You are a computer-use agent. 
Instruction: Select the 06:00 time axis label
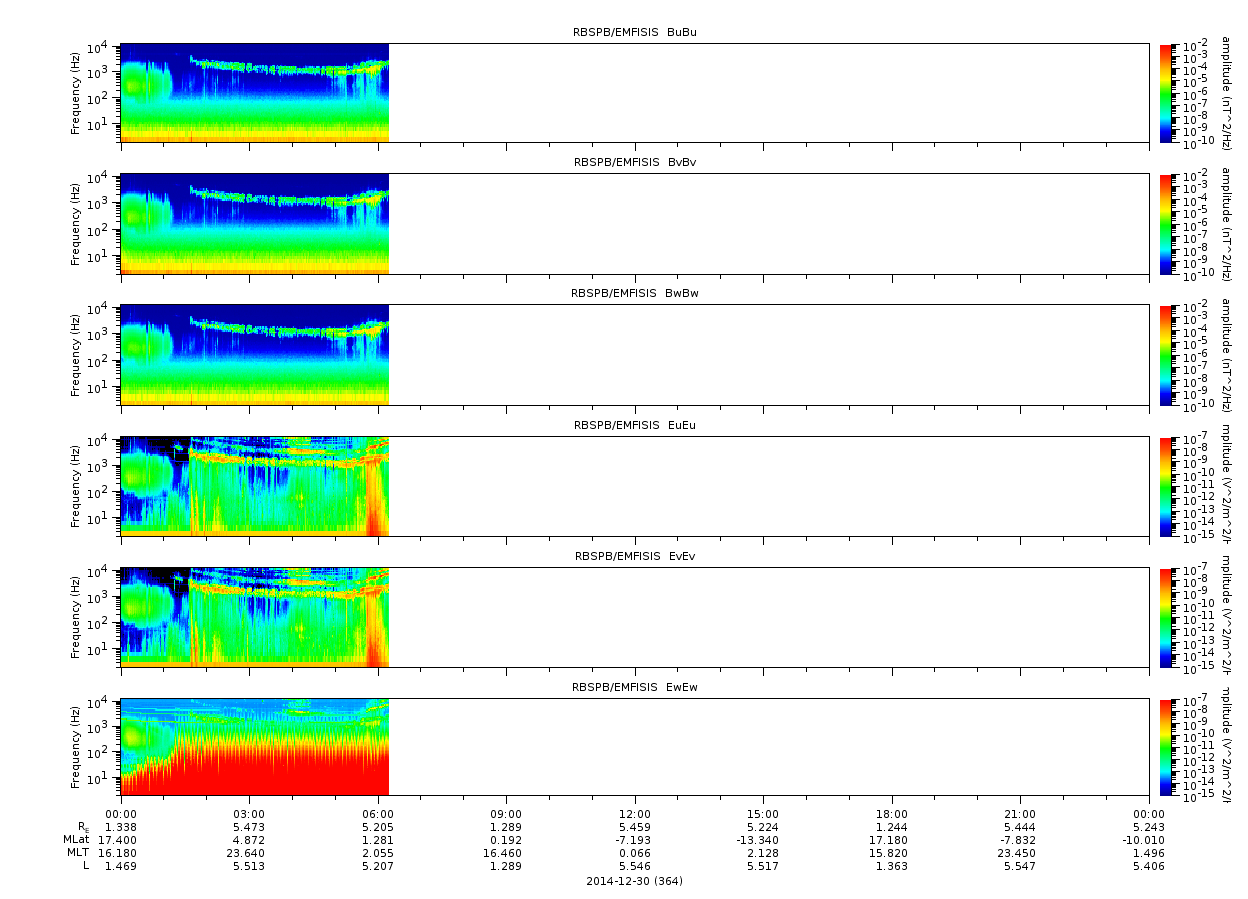click(377, 814)
